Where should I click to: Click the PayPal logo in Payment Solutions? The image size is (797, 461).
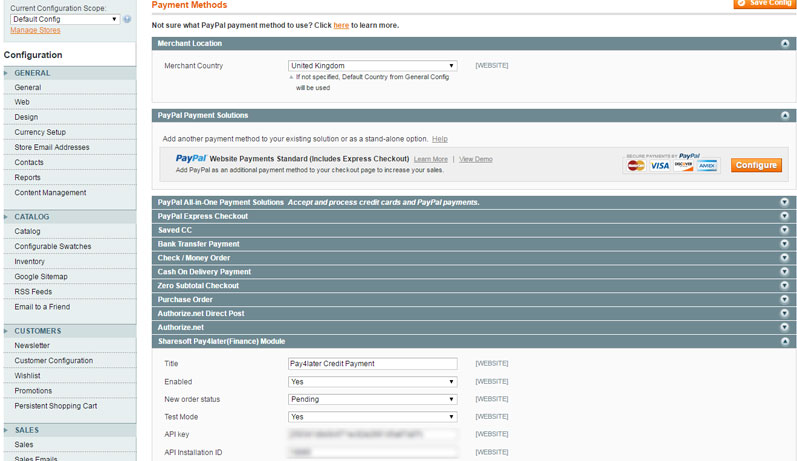click(x=191, y=159)
